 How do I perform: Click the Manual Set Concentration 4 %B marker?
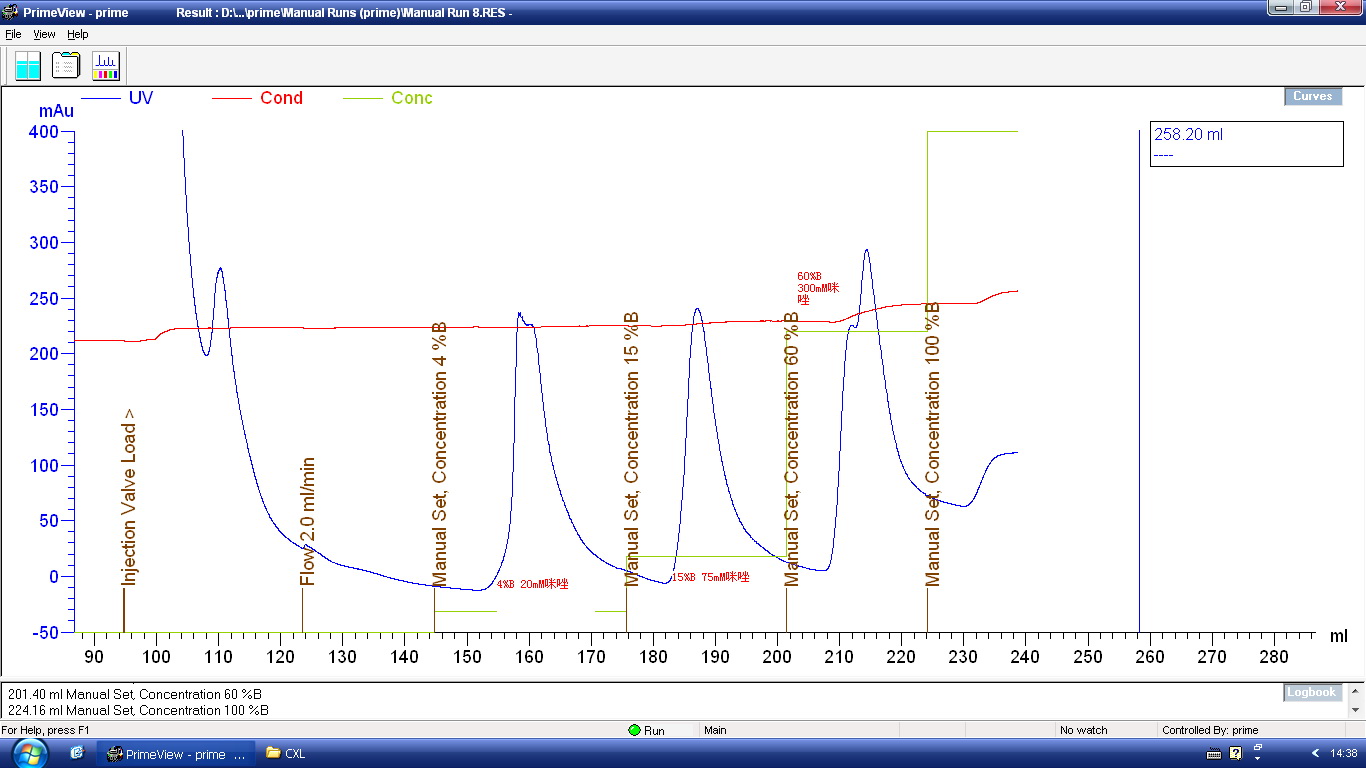click(439, 455)
